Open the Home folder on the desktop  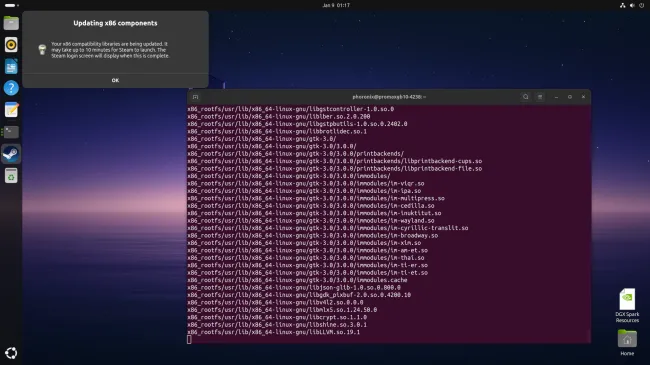click(x=627, y=343)
